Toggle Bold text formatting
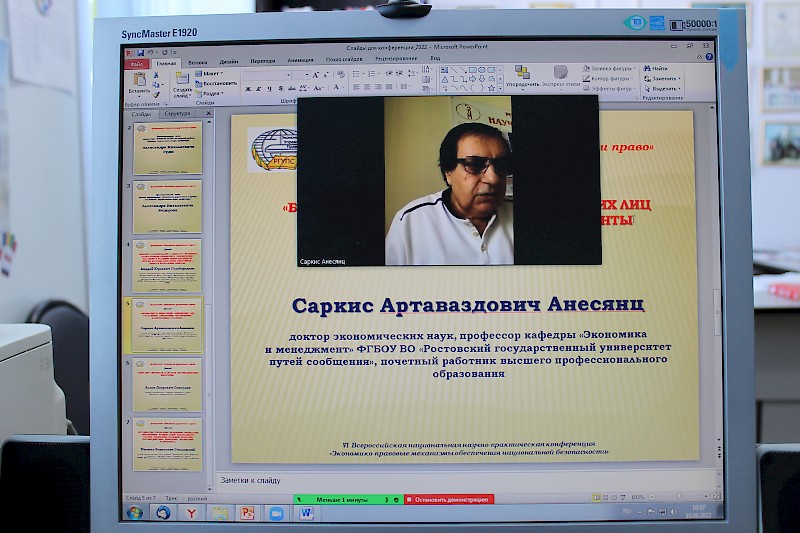The image size is (800, 533). (x=246, y=88)
